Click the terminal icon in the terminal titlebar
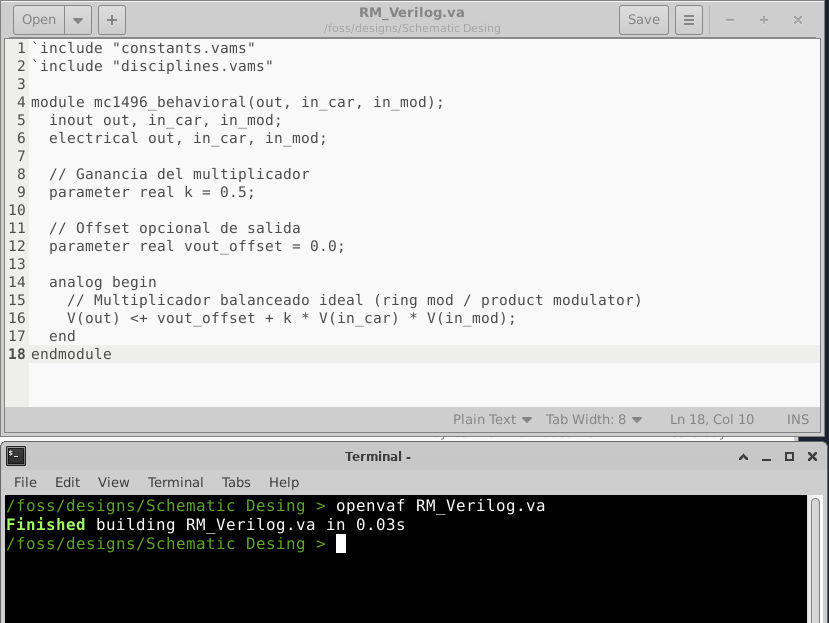 click(14, 456)
